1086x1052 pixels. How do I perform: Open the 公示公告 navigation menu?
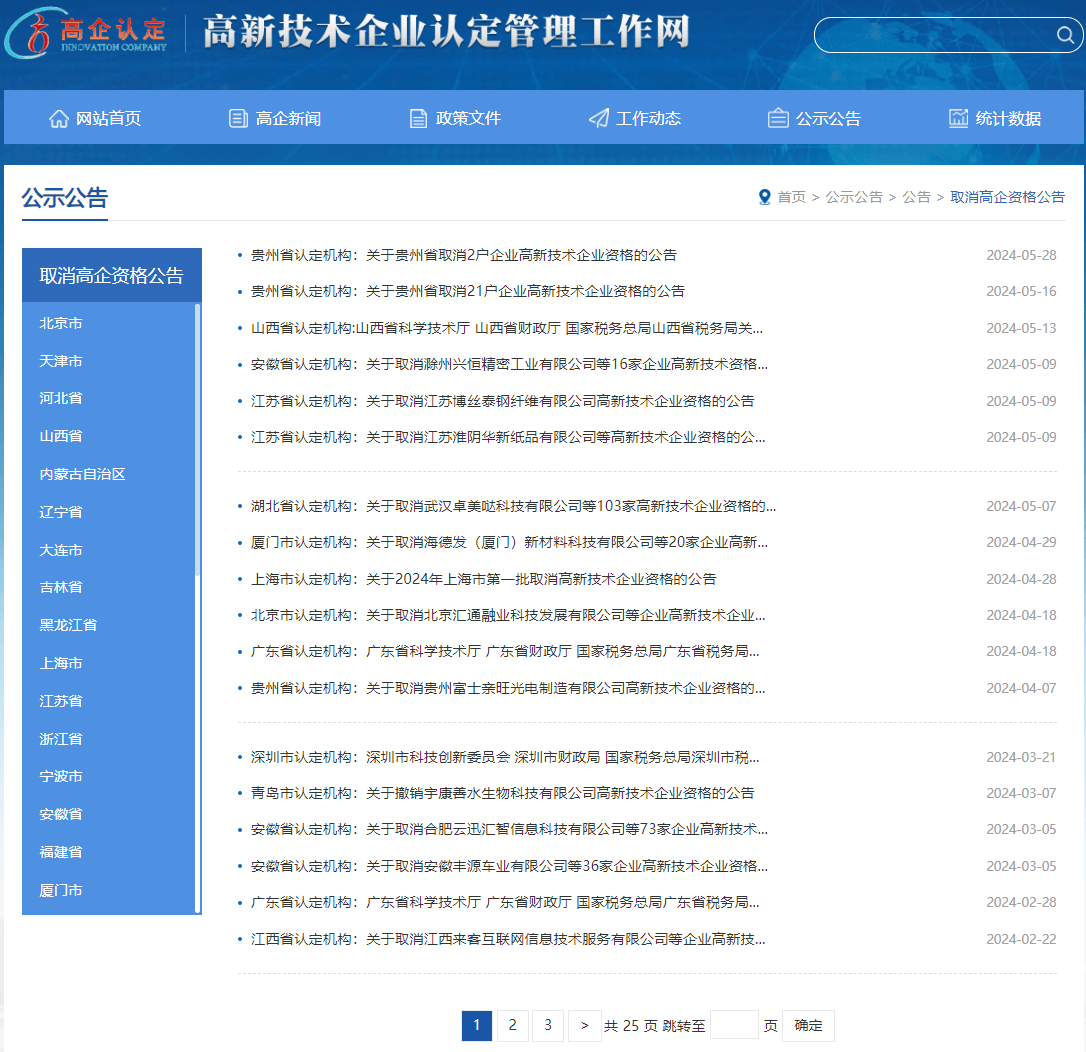coord(830,117)
